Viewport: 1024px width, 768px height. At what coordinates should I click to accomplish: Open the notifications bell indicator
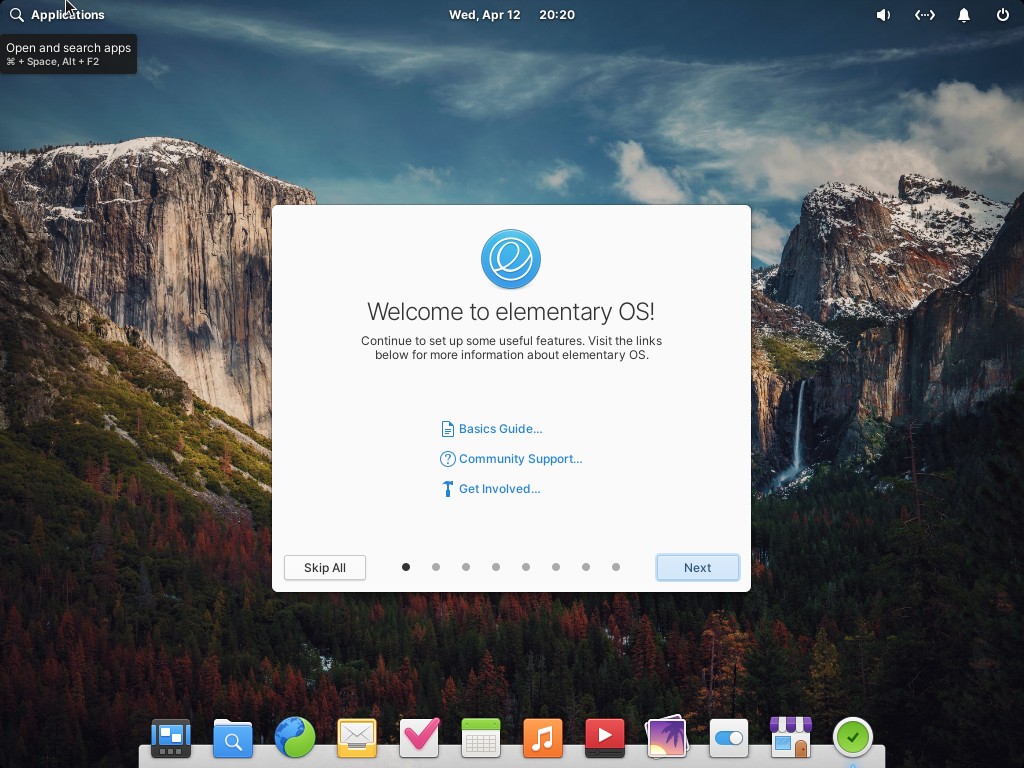[963, 14]
